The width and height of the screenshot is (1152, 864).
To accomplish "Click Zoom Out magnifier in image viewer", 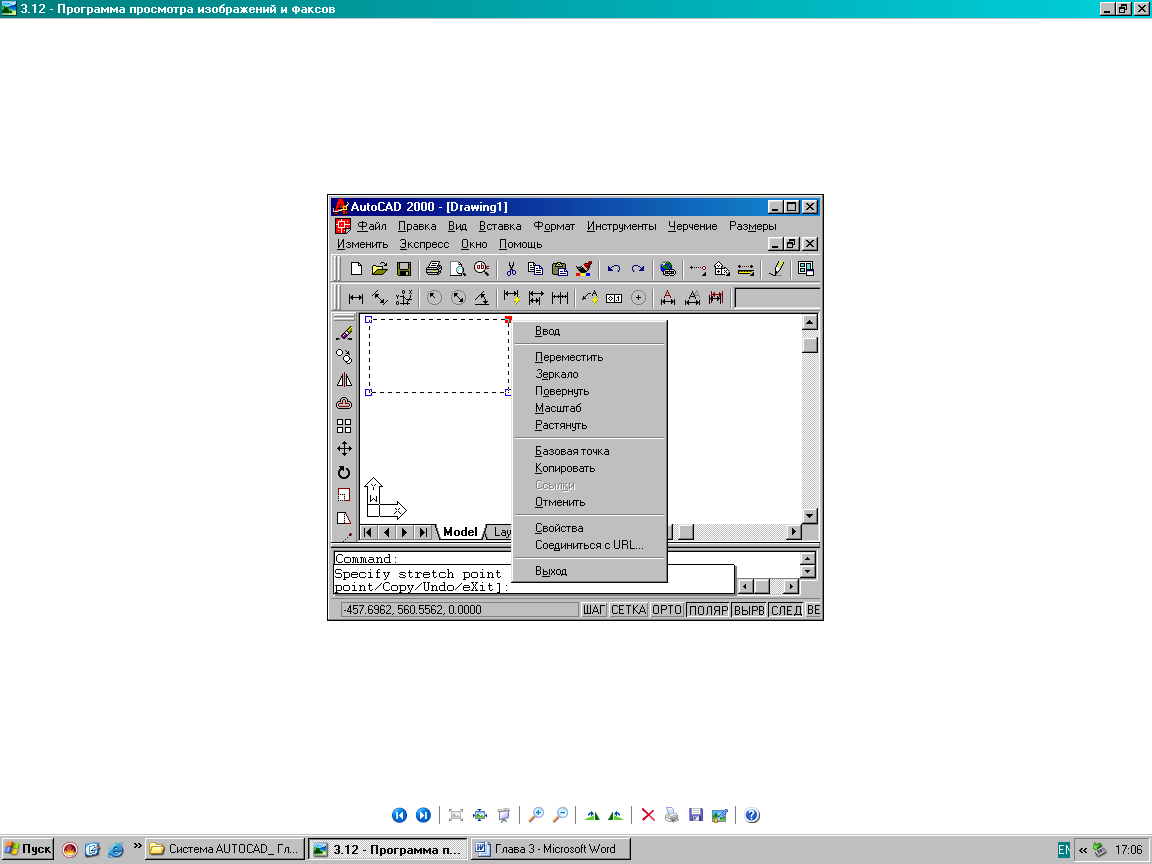I will [560, 815].
